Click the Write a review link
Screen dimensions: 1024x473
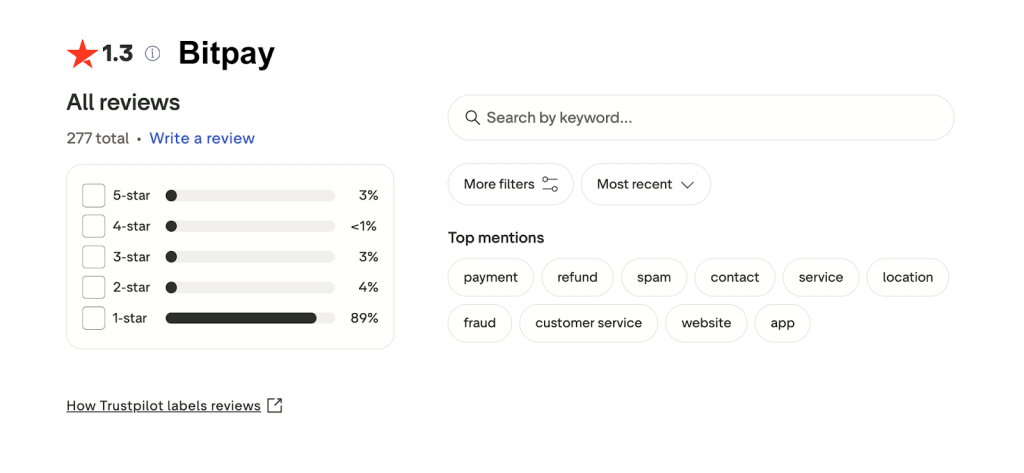coord(202,139)
